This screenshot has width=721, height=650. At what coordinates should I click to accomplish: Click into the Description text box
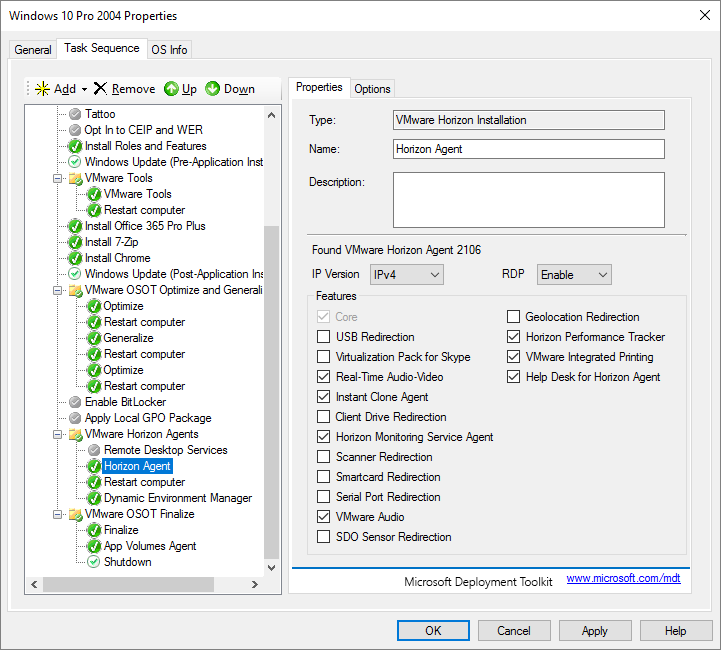(x=528, y=200)
